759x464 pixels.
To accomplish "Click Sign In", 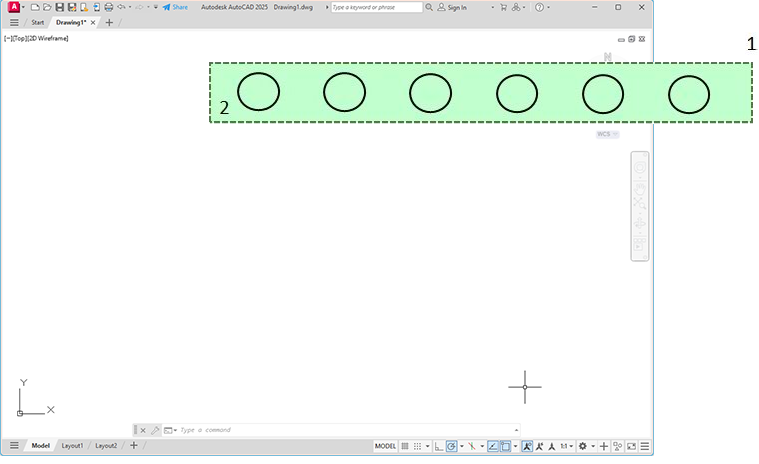I will (x=452, y=7).
